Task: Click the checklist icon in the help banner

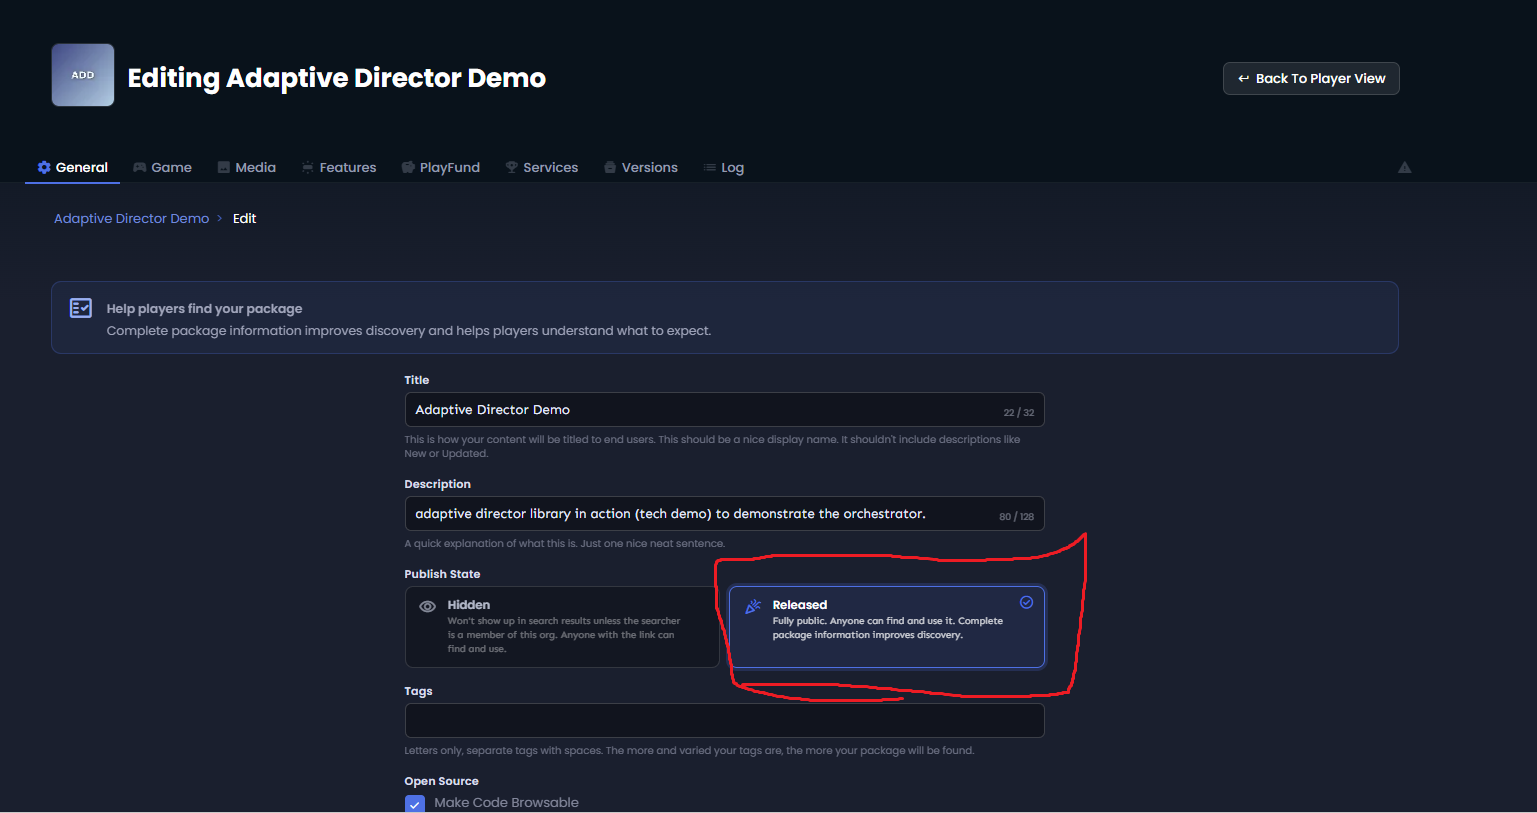Action: (x=81, y=308)
